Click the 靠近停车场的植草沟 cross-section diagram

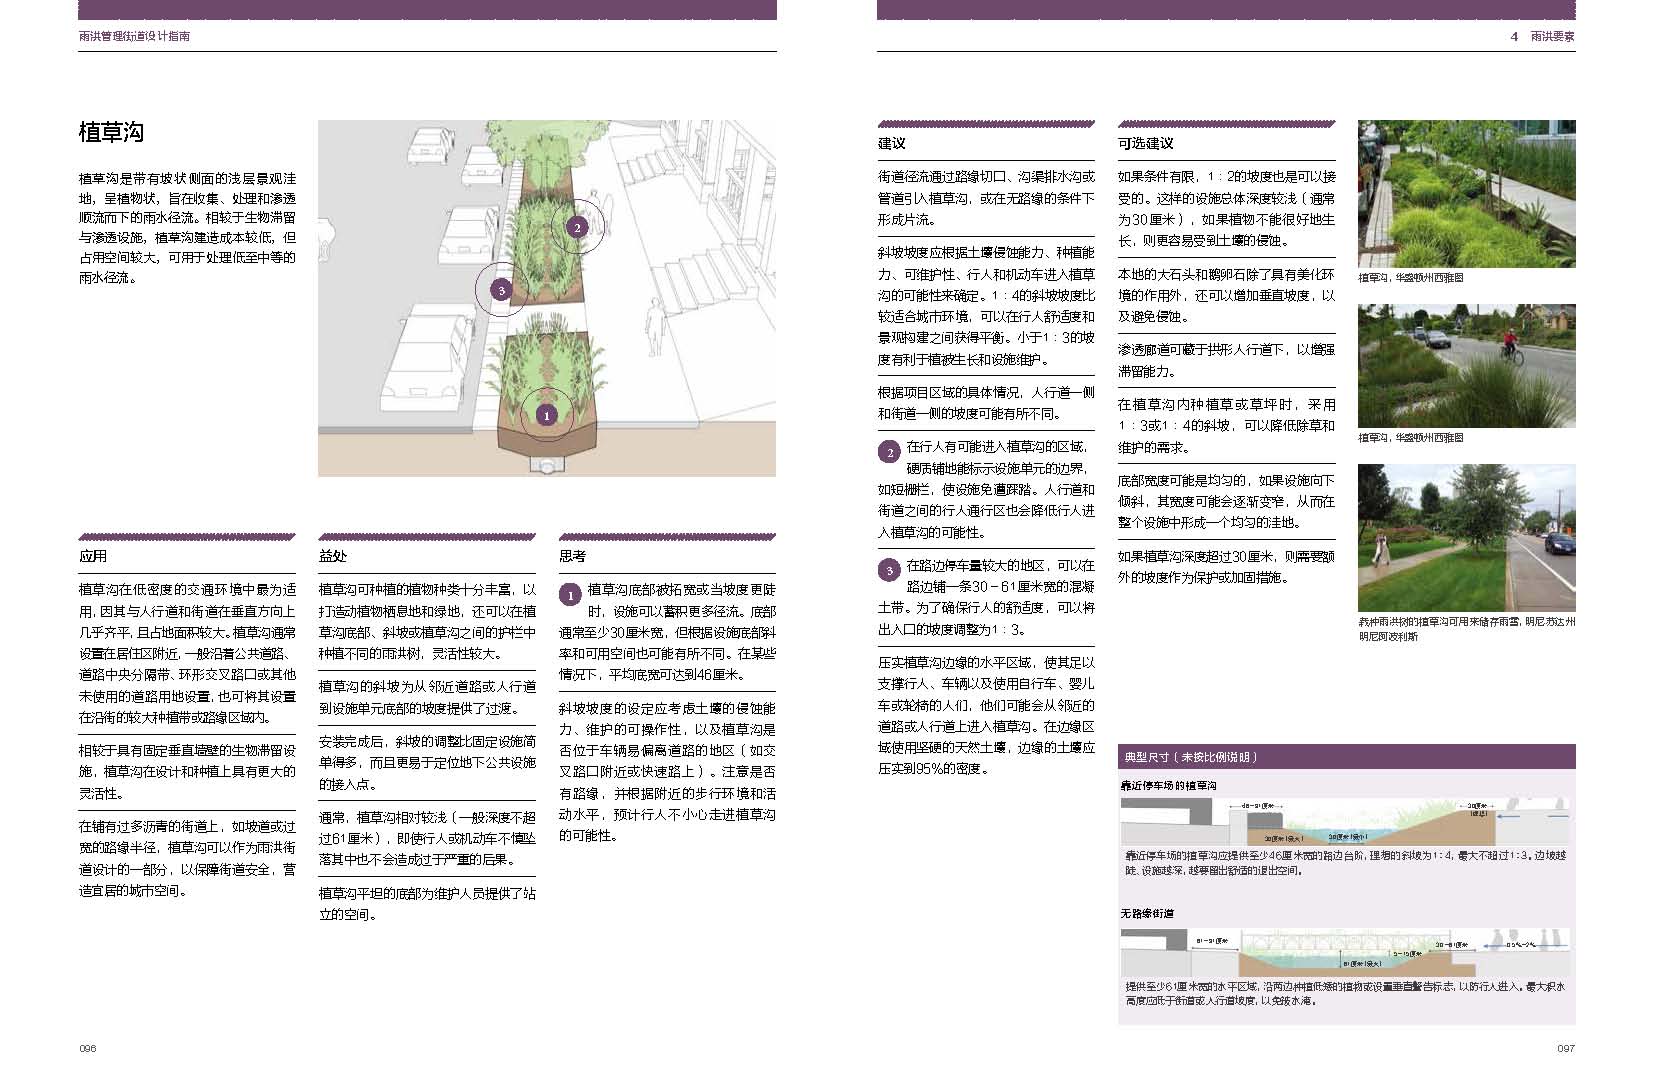tap(1346, 822)
